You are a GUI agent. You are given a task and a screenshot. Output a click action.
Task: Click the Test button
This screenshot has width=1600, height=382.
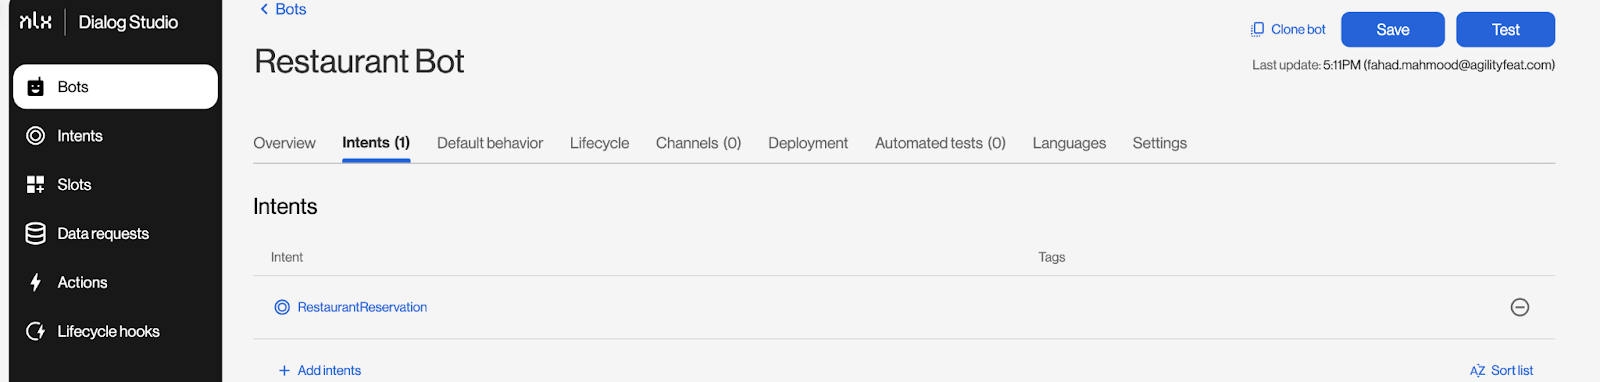pos(1505,29)
